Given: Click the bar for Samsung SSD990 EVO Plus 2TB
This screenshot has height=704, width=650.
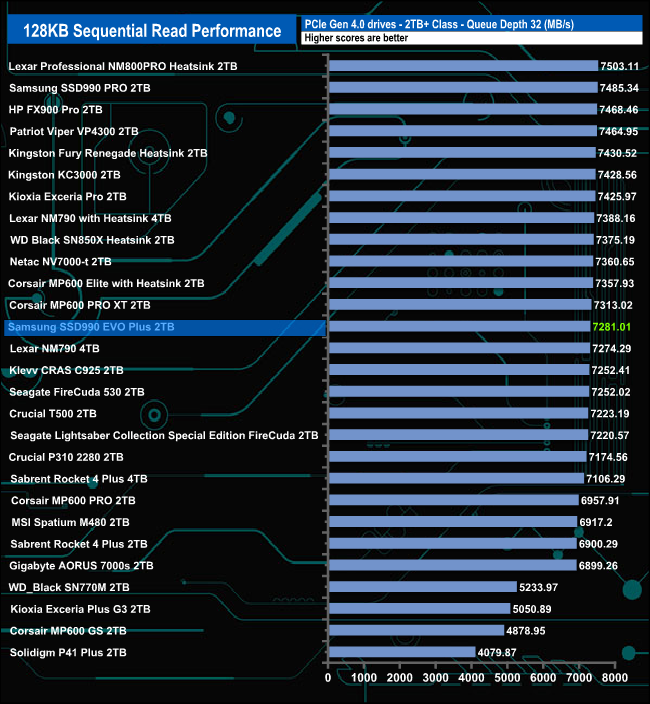Looking at the screenshot, I should (x=460, y=326).
